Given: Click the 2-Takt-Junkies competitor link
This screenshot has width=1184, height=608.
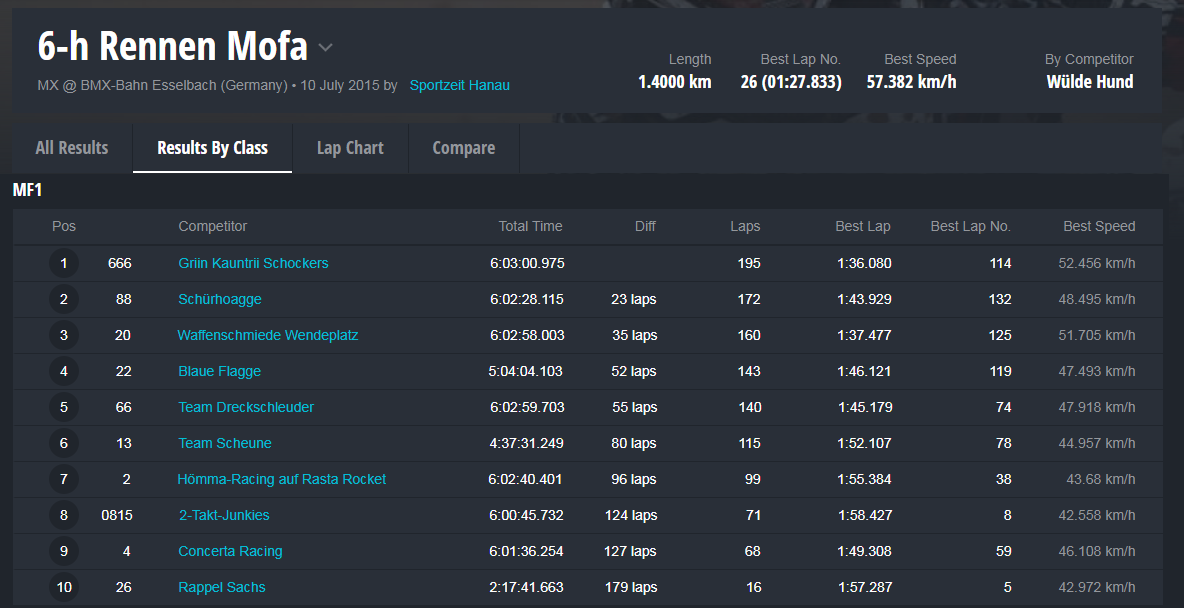Looking at the screenshot, I should [224, 515].
